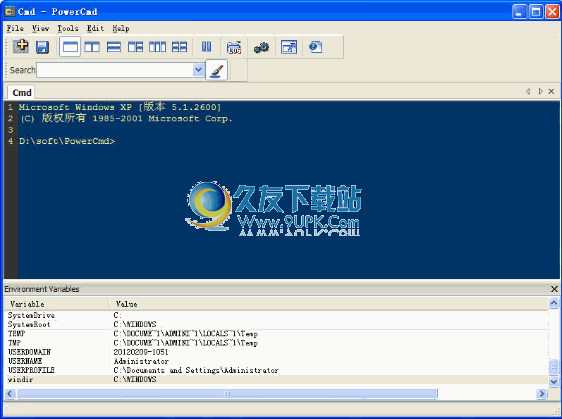Switch to the Cmd tab

pyautogui.click(x=22, y=92)
